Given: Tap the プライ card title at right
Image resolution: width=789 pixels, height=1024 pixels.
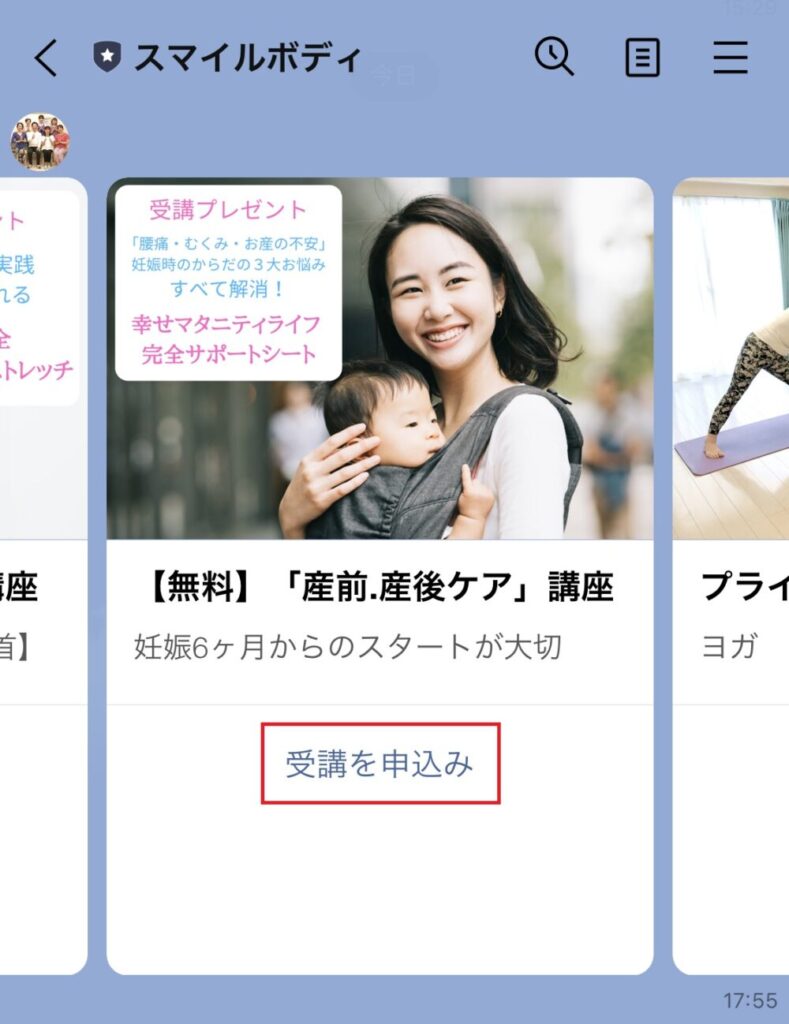Looking at the screenshot, I should pos(745,587).
